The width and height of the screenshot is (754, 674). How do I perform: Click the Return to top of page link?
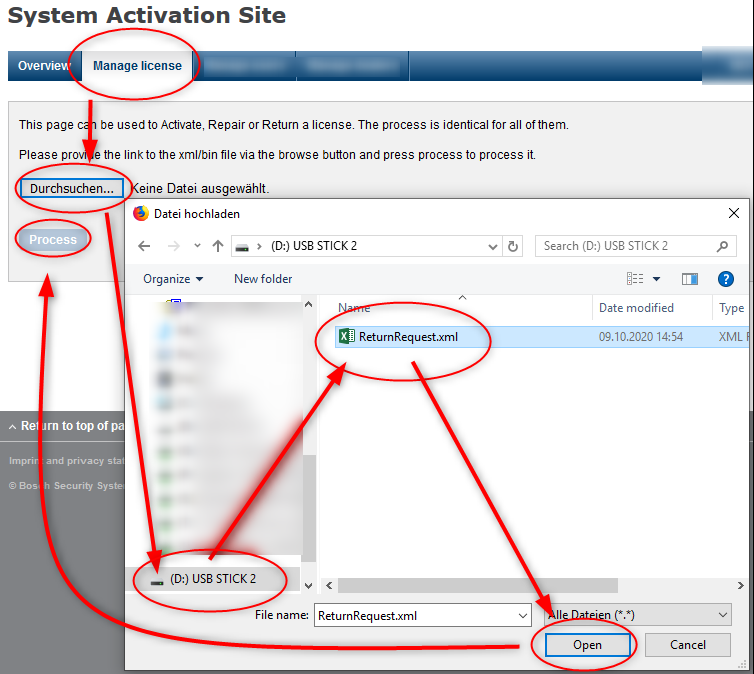(66, 426)
